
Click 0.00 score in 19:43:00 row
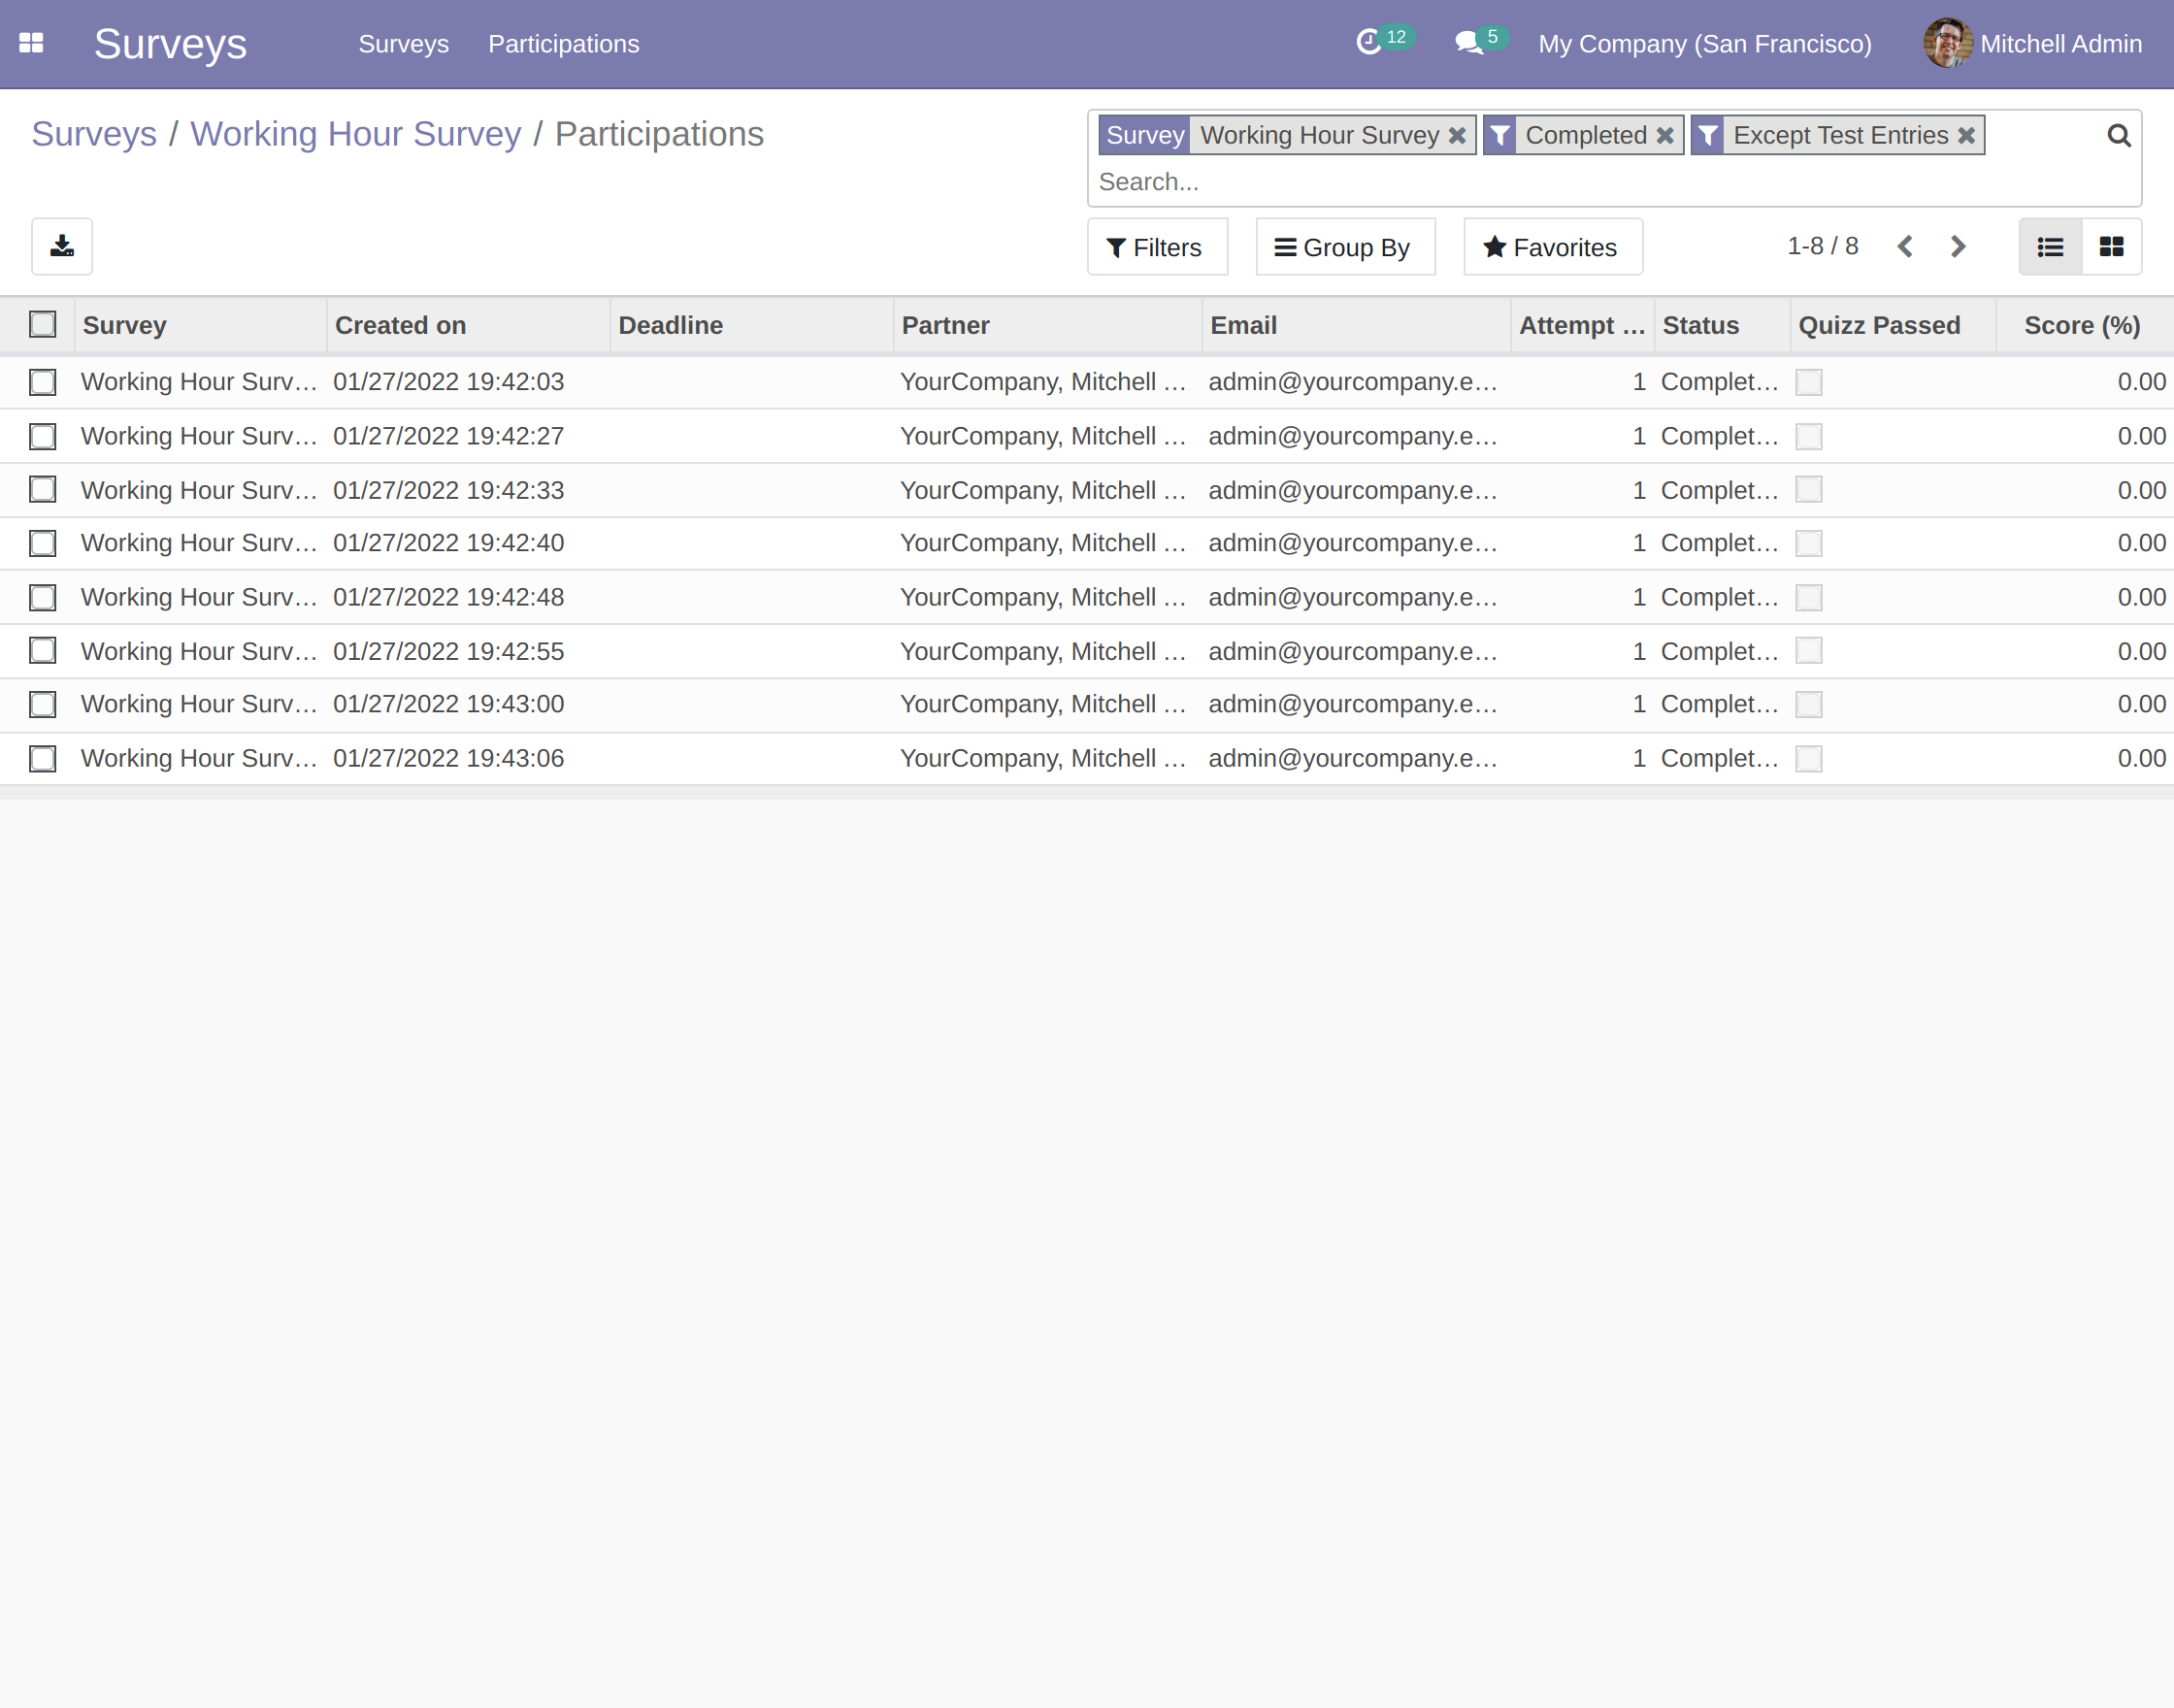[x=2141, y=704]
